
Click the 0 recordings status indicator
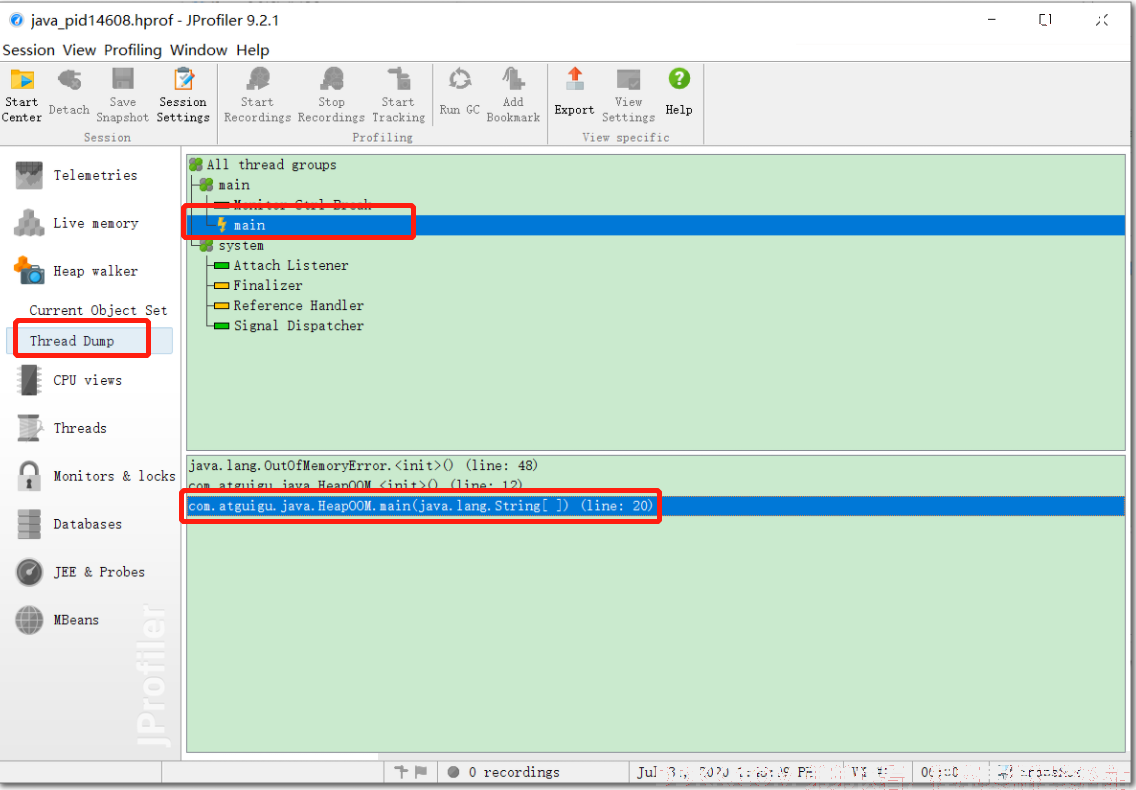coord(504,772)
